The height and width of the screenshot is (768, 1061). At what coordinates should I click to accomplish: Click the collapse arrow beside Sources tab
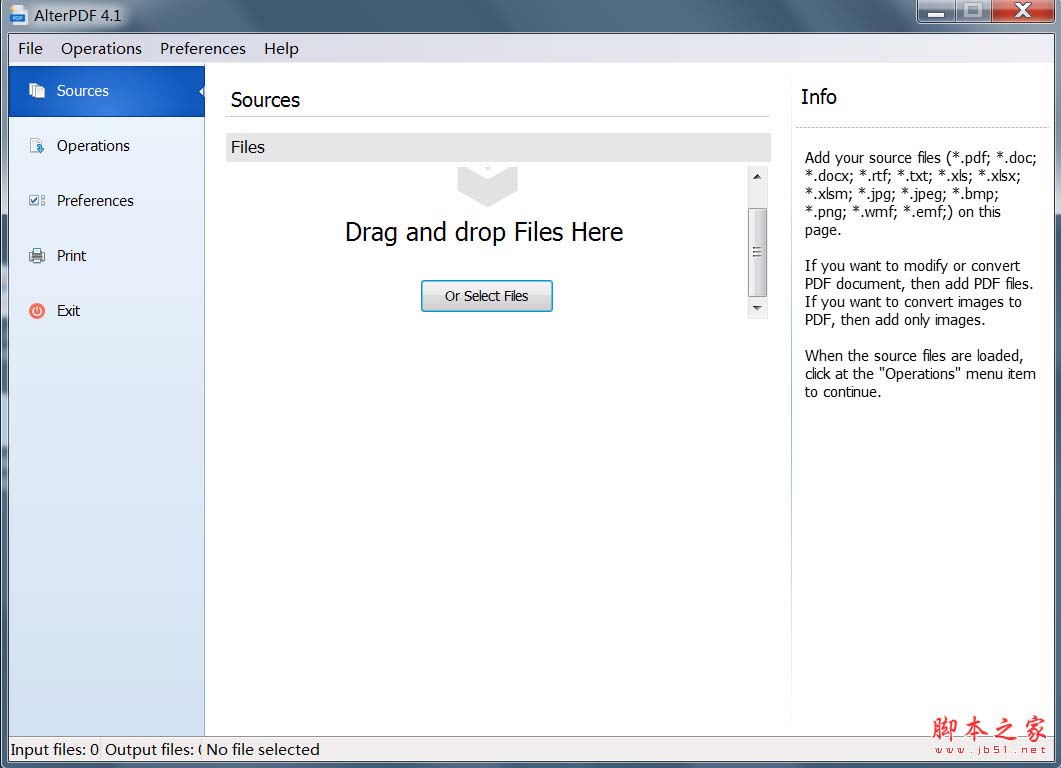(x=202, y=91)
